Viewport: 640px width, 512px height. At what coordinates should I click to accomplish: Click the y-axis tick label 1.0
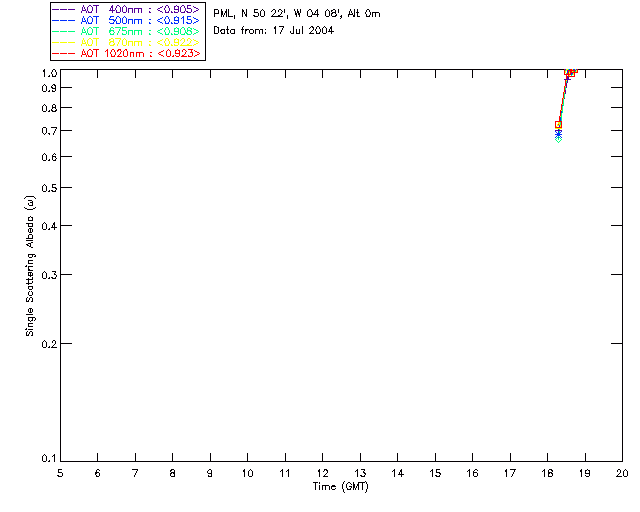click(x=49, y=73)
